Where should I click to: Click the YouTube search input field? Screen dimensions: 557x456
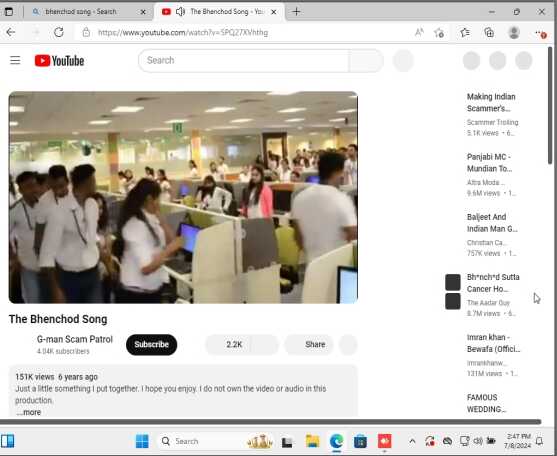pyautogui.click(x=244, y=60)
